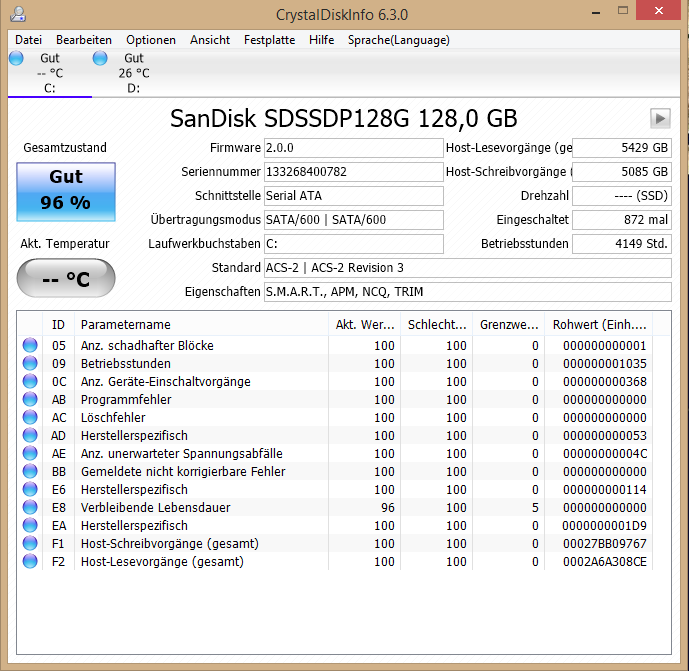
Task: Click status orb of row AC Löschfehler
Action: click(x=30, y=417)
